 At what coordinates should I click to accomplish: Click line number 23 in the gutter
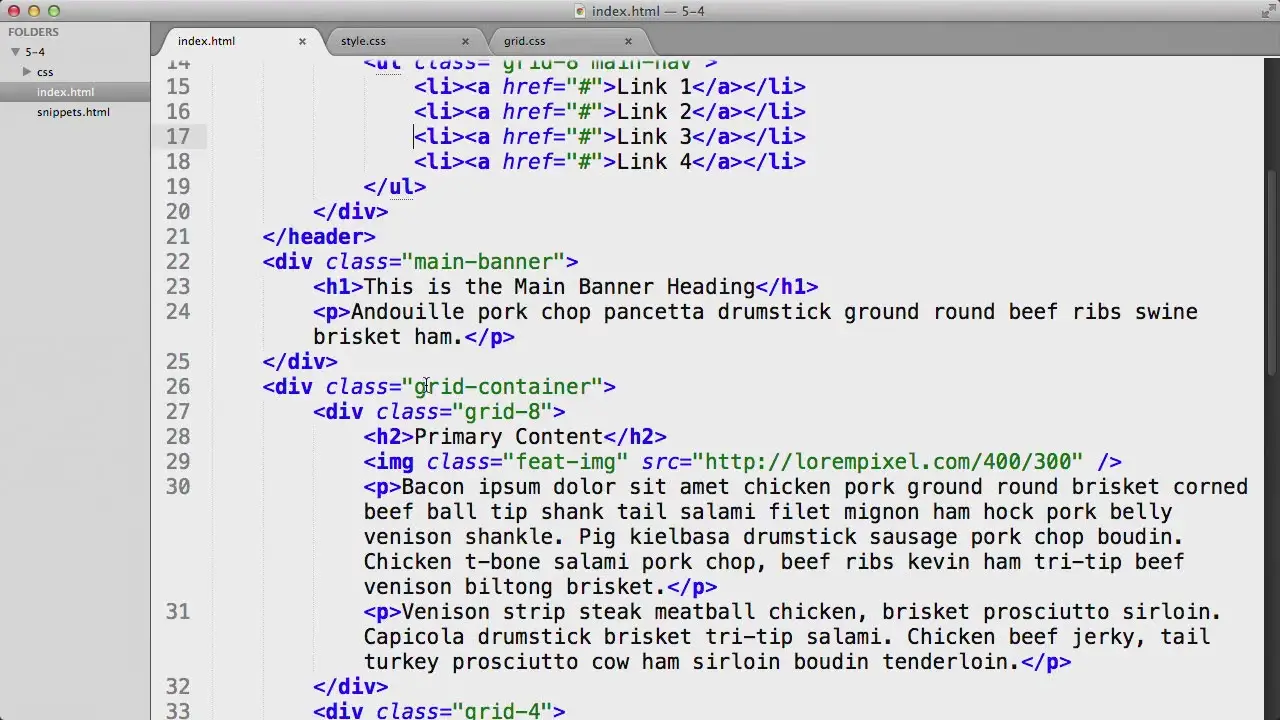[x=178, y=287]
